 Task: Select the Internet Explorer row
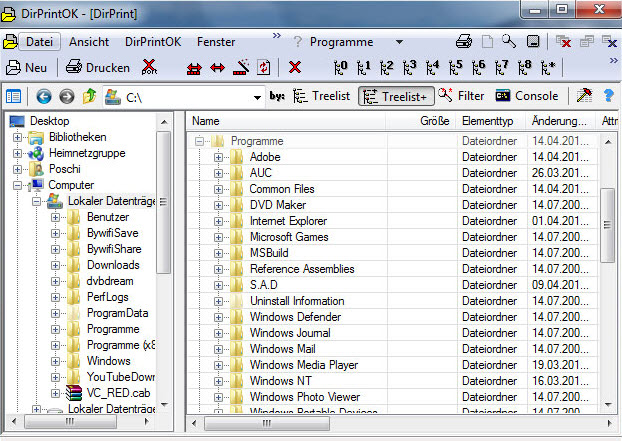click(392, 221)
